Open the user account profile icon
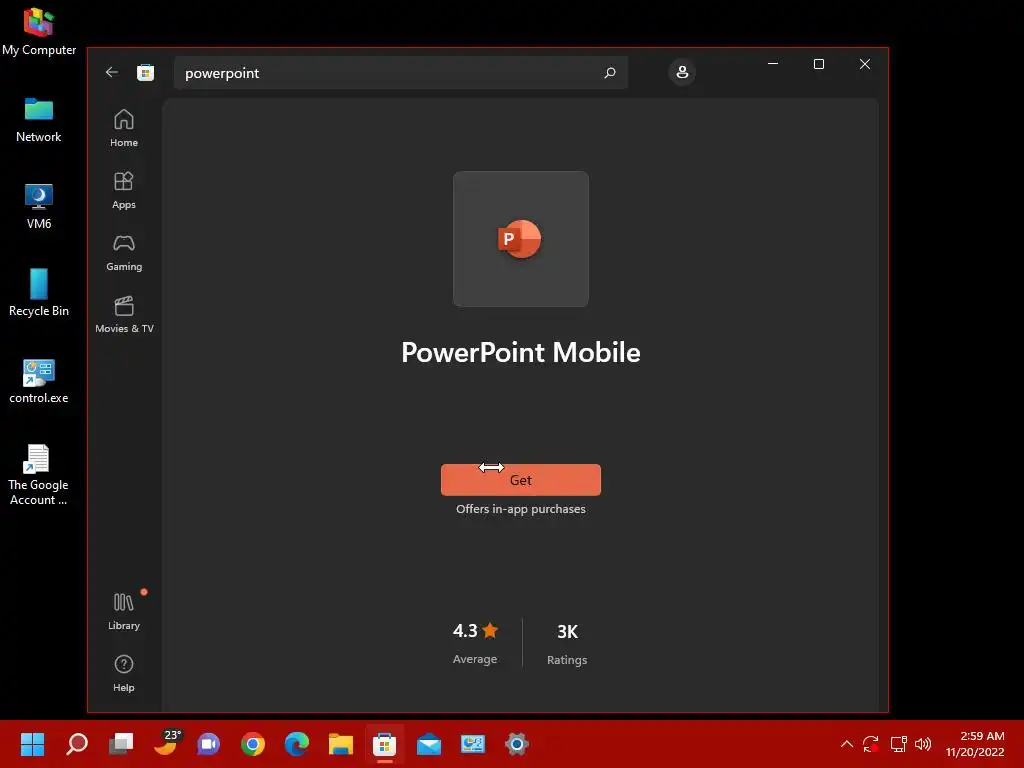 (682, 72)
